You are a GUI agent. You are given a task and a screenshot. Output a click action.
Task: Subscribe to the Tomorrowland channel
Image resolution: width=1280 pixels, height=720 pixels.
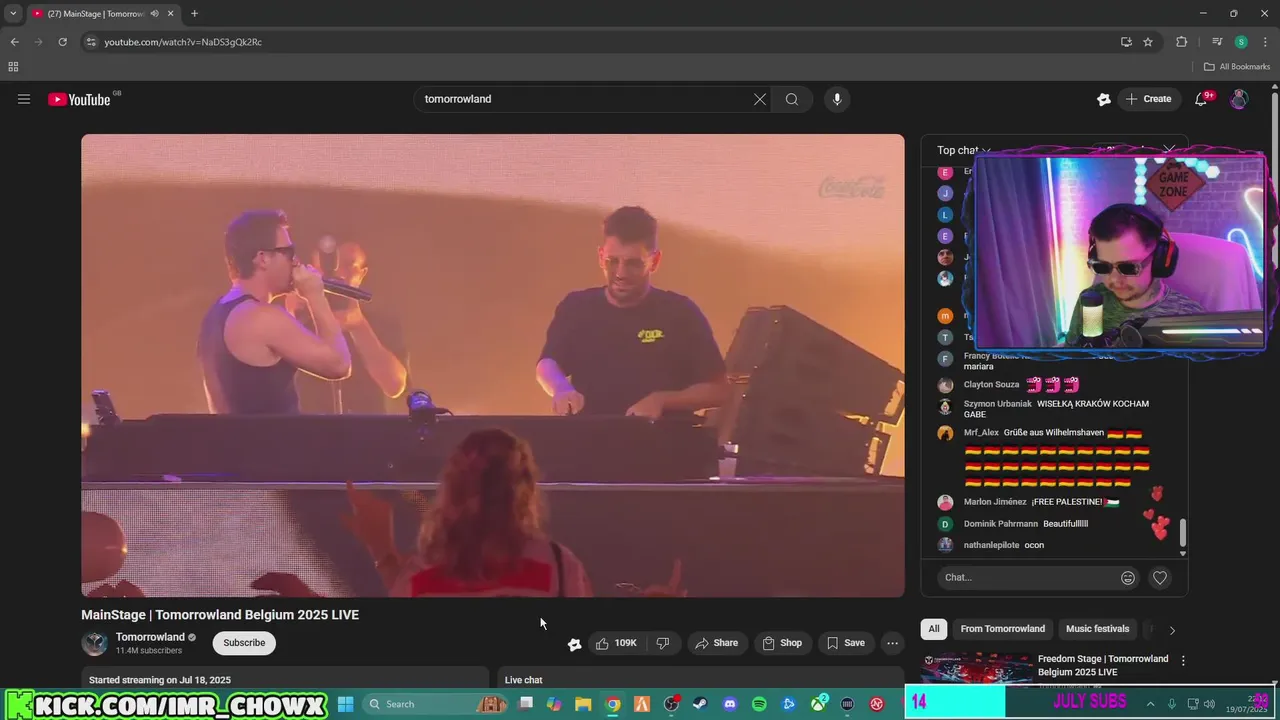(244, 643)
